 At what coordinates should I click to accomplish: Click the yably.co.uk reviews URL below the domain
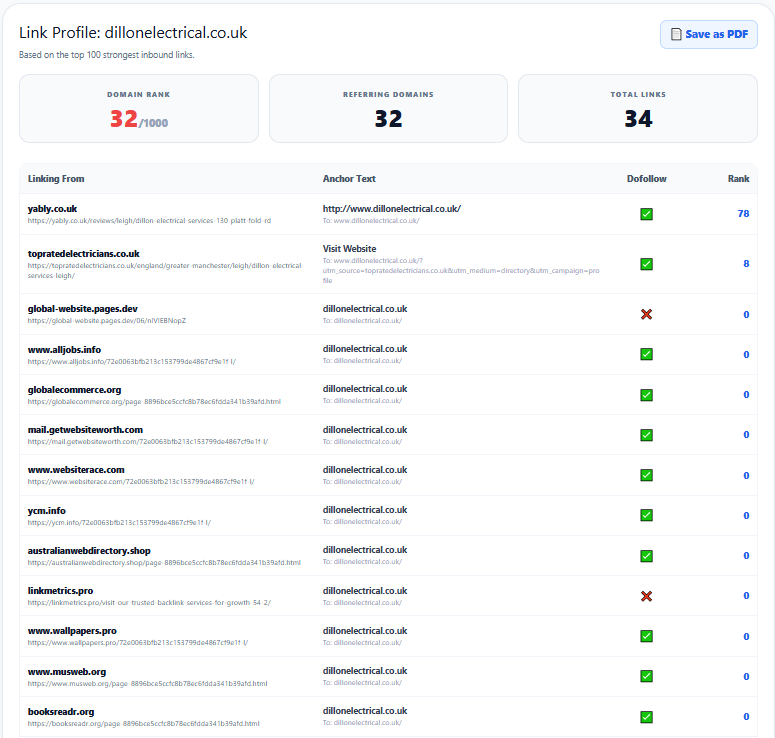pos(149,221)
